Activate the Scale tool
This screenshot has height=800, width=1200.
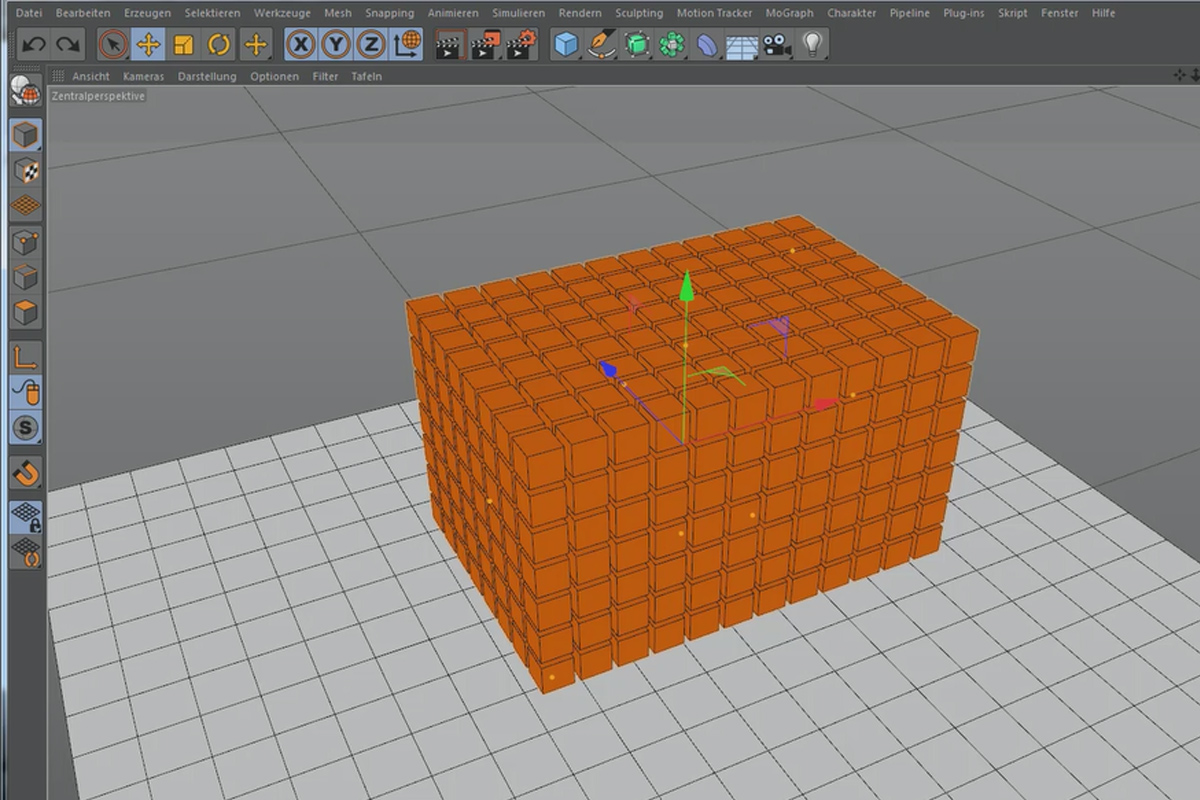point(183,44)
